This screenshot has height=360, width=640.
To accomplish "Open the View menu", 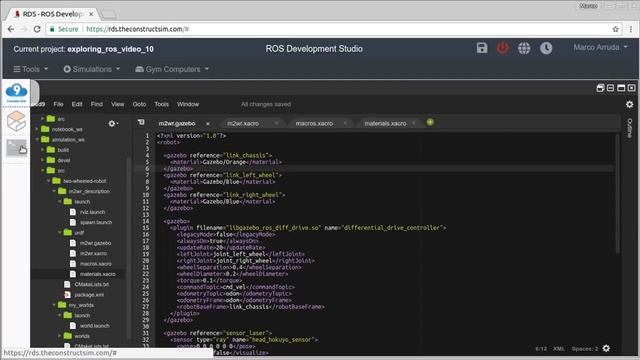I will (x=118, y=104).
